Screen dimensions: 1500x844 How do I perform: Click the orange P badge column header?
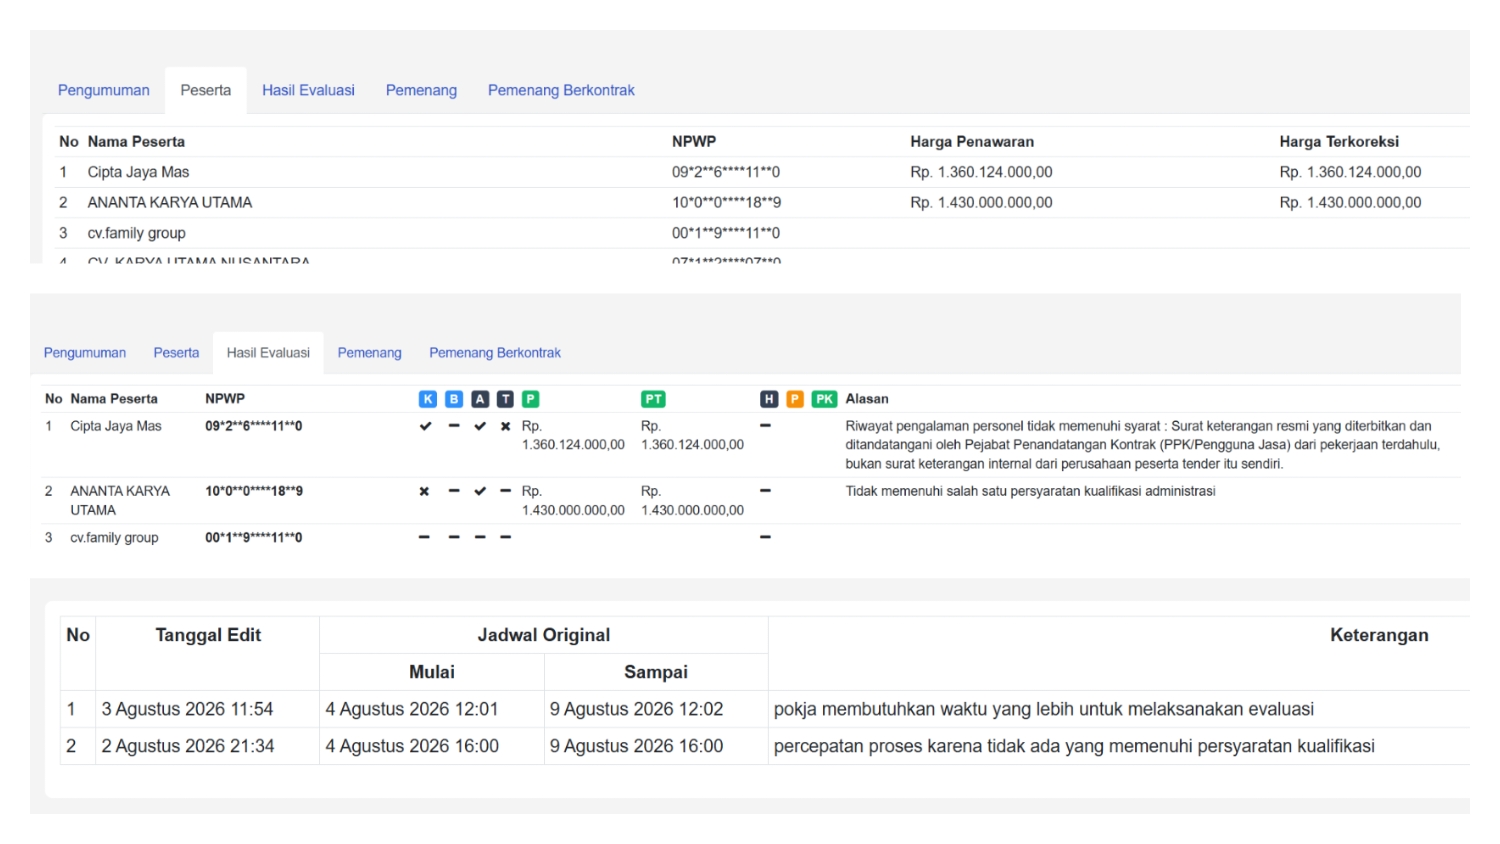[x=795, y=399]
